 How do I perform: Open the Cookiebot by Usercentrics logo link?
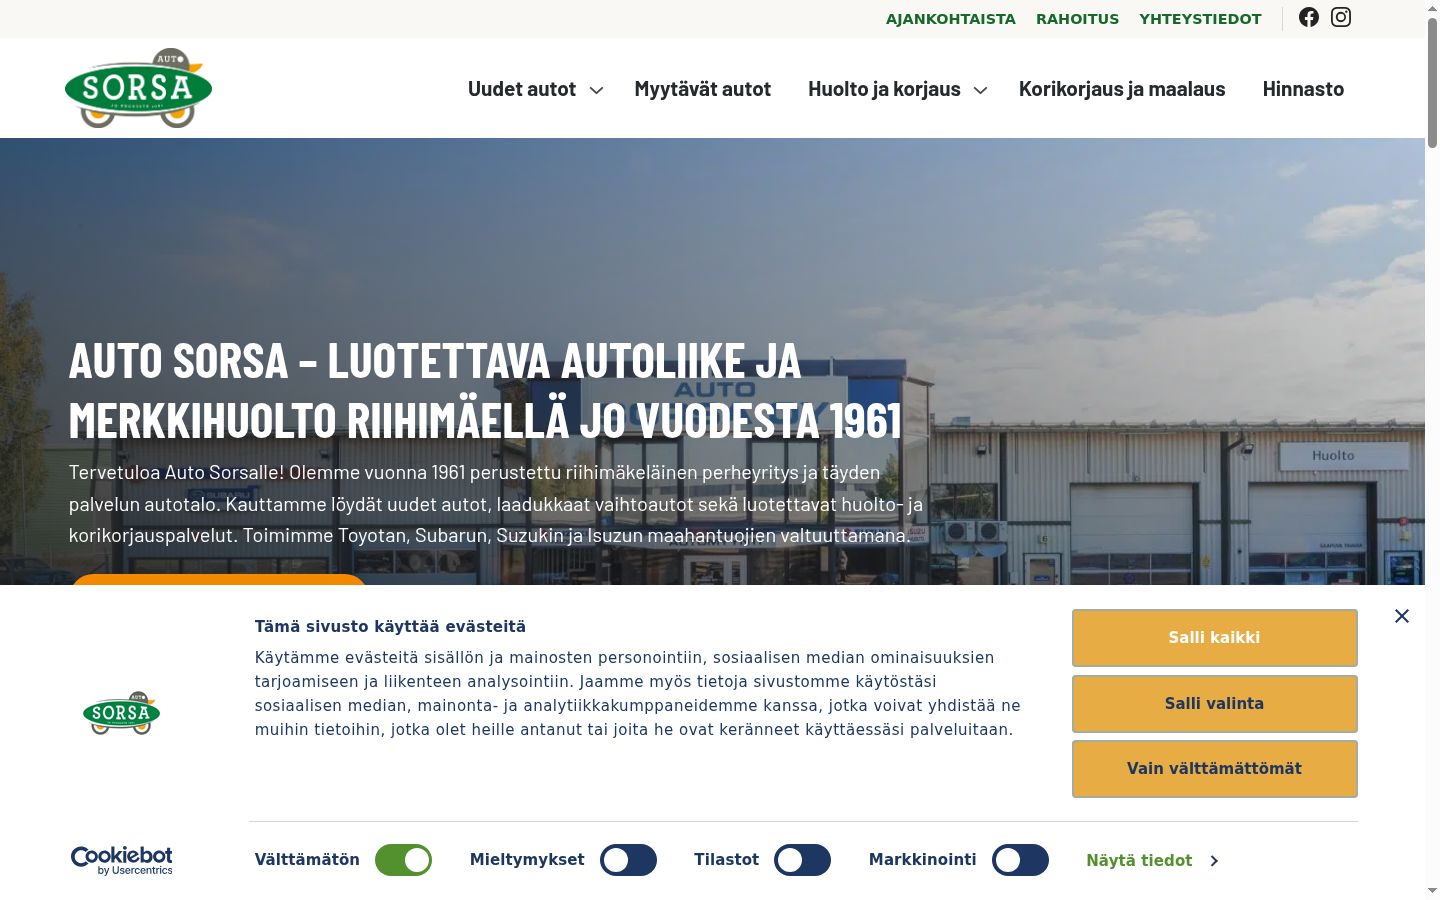point(122,860)
